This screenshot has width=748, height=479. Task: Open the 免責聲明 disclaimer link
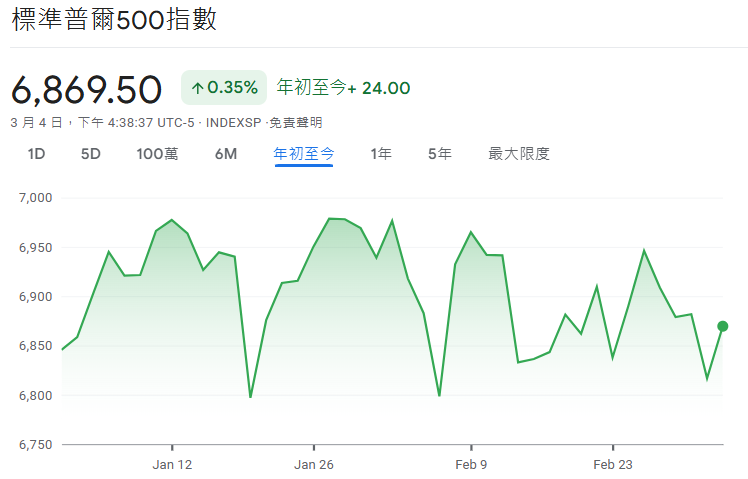[x=296, y=123]
